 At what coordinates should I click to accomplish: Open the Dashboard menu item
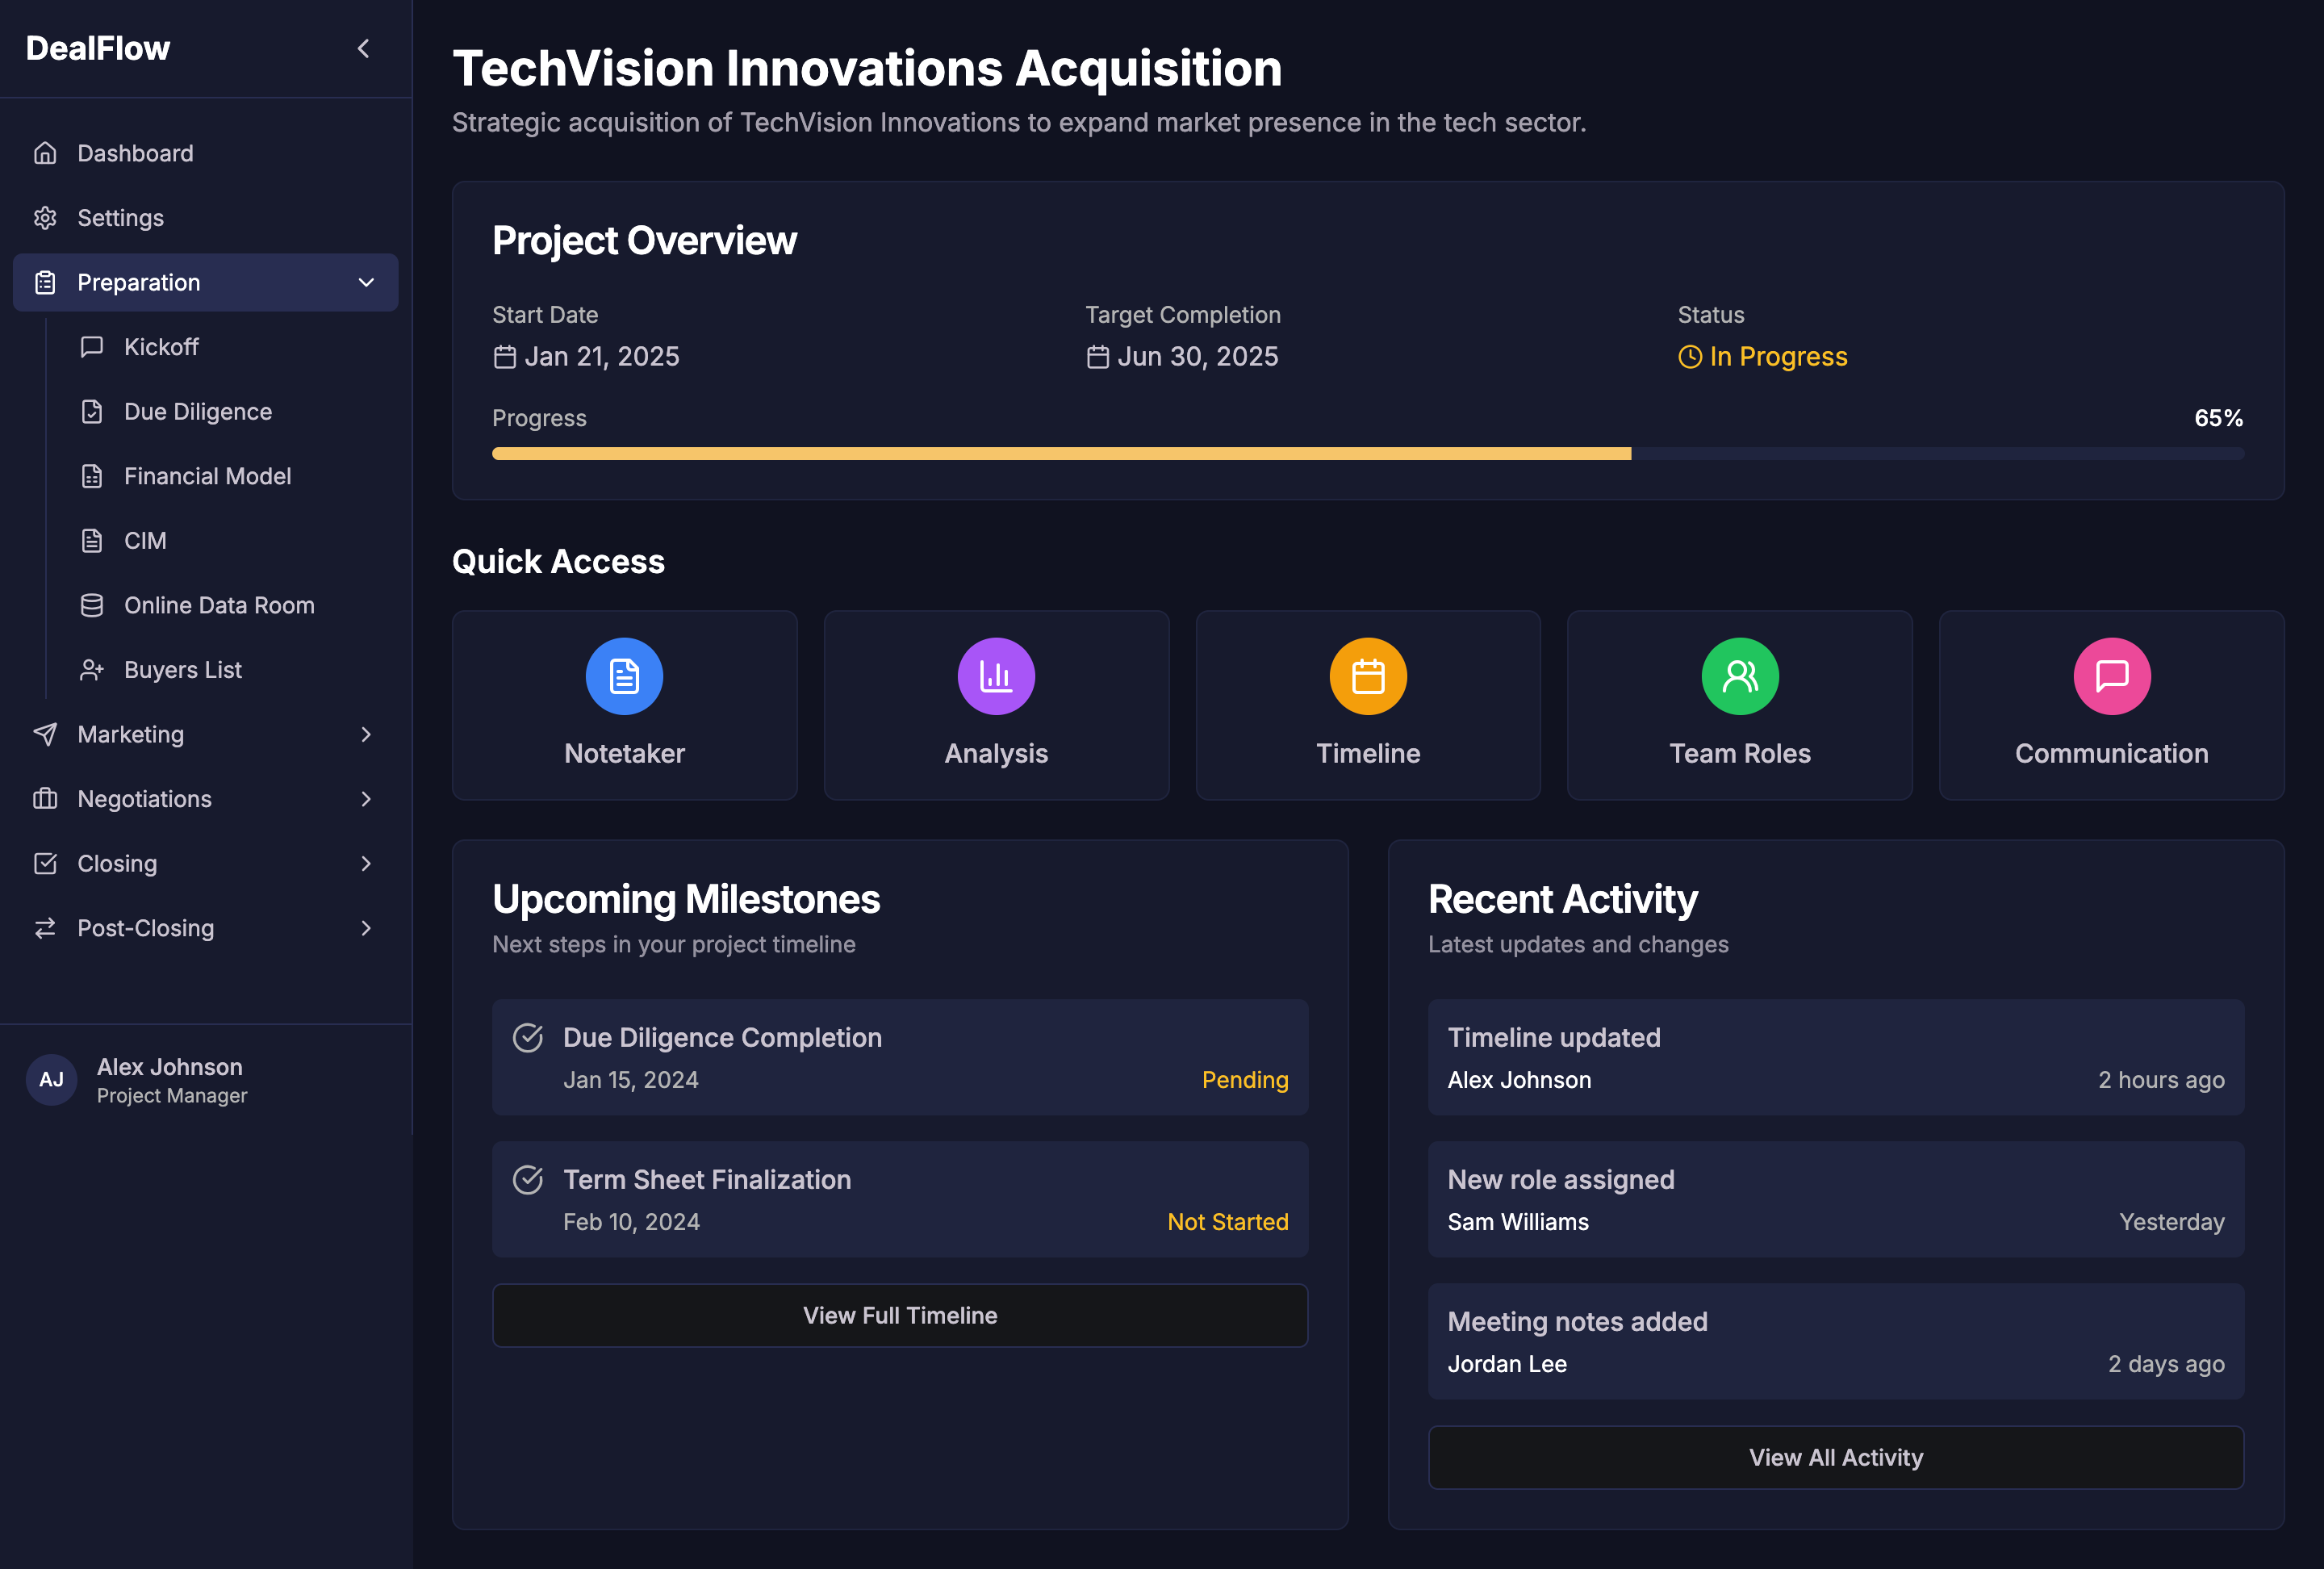135,152
